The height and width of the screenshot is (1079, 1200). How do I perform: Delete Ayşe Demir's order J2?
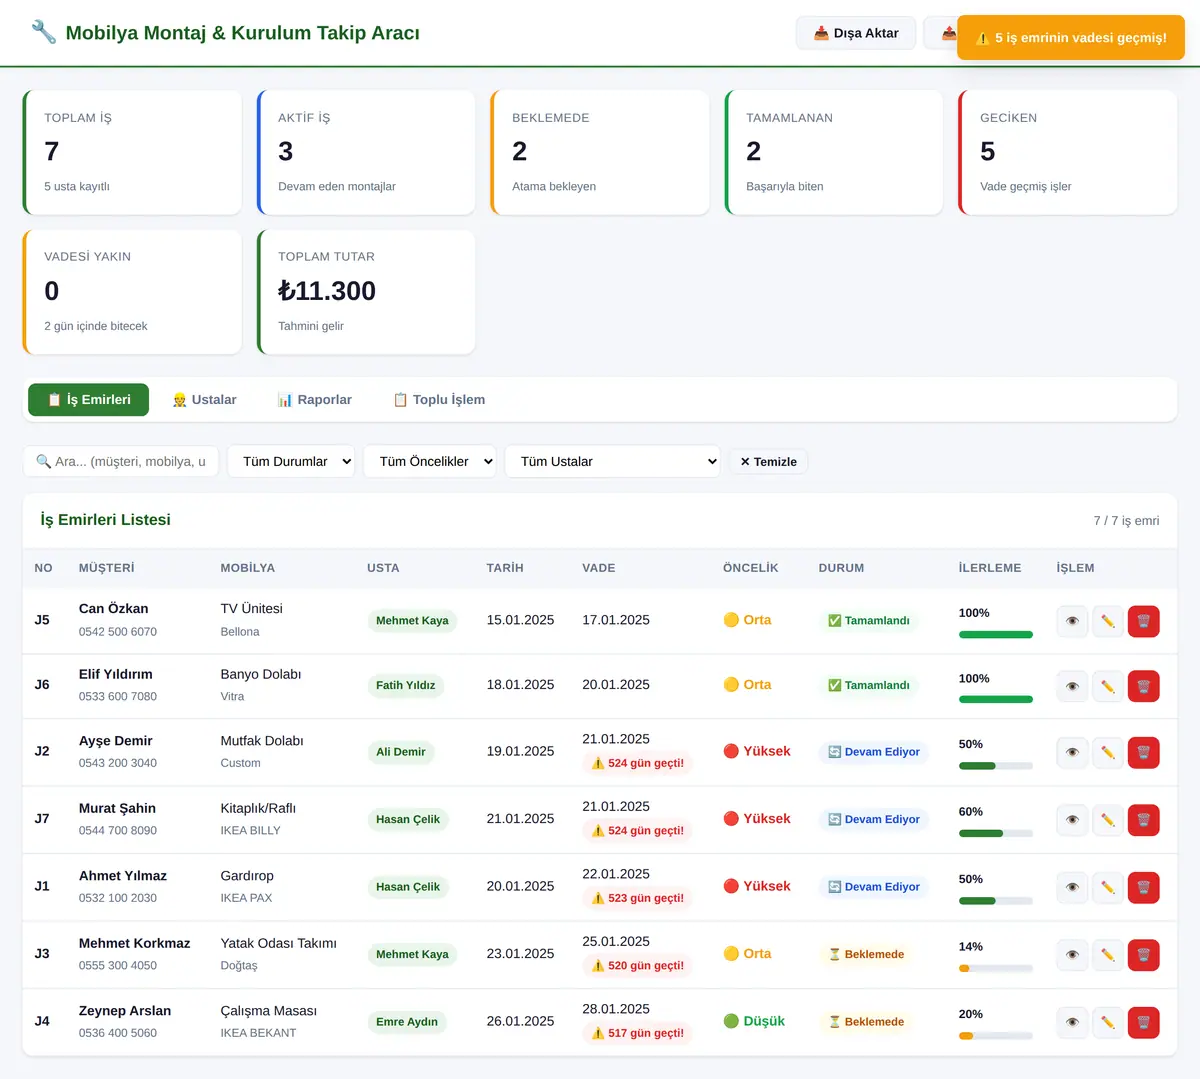click(1144, 752)
